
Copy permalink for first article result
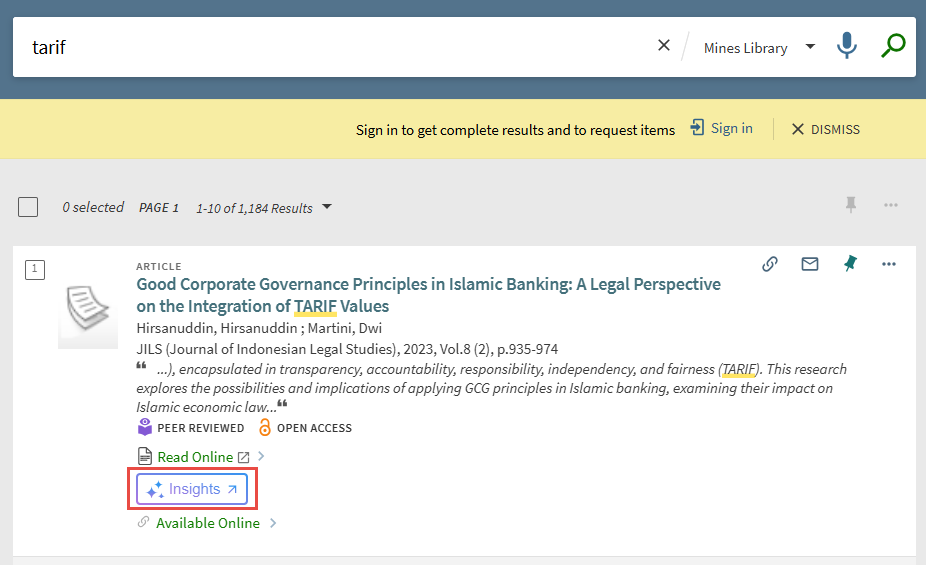pyautogui.click(x=770, y=264)
